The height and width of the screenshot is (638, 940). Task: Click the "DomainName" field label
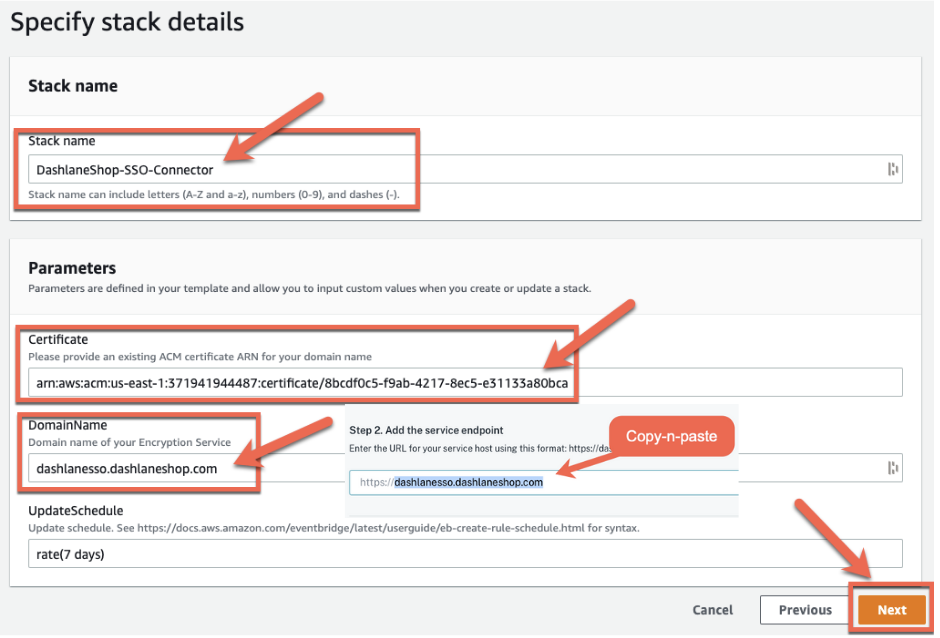(68, 425)
